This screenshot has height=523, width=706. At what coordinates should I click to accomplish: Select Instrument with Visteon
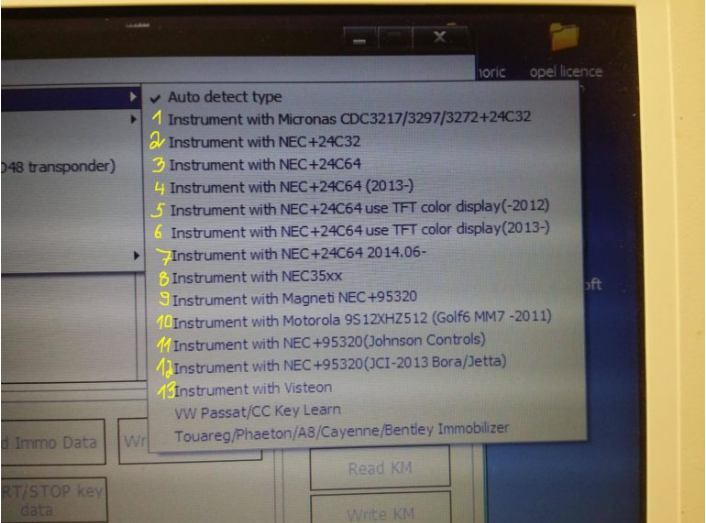[x=252, y=388]
